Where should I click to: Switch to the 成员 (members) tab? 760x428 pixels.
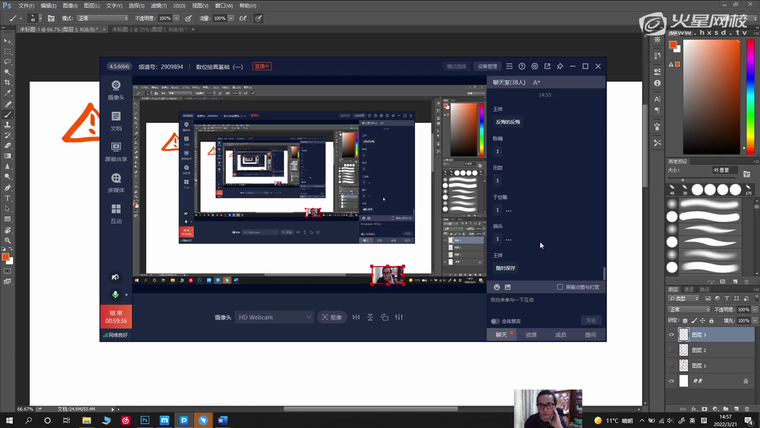(560, 335)
